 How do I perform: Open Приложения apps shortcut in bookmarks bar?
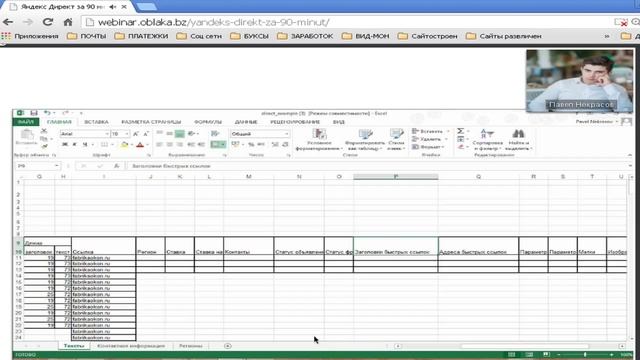(30, 36)
